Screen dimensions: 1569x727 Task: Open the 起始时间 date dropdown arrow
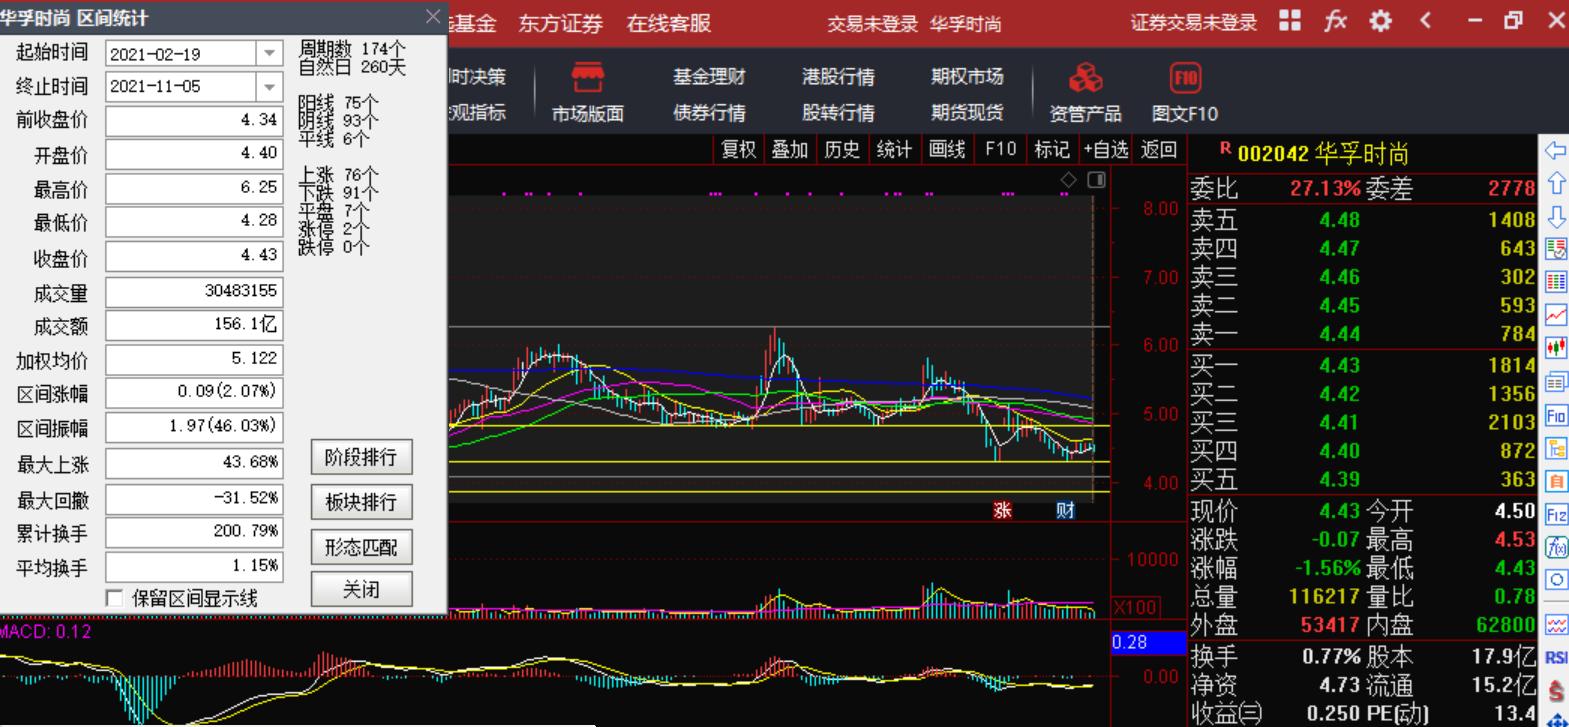pos(269,54)
